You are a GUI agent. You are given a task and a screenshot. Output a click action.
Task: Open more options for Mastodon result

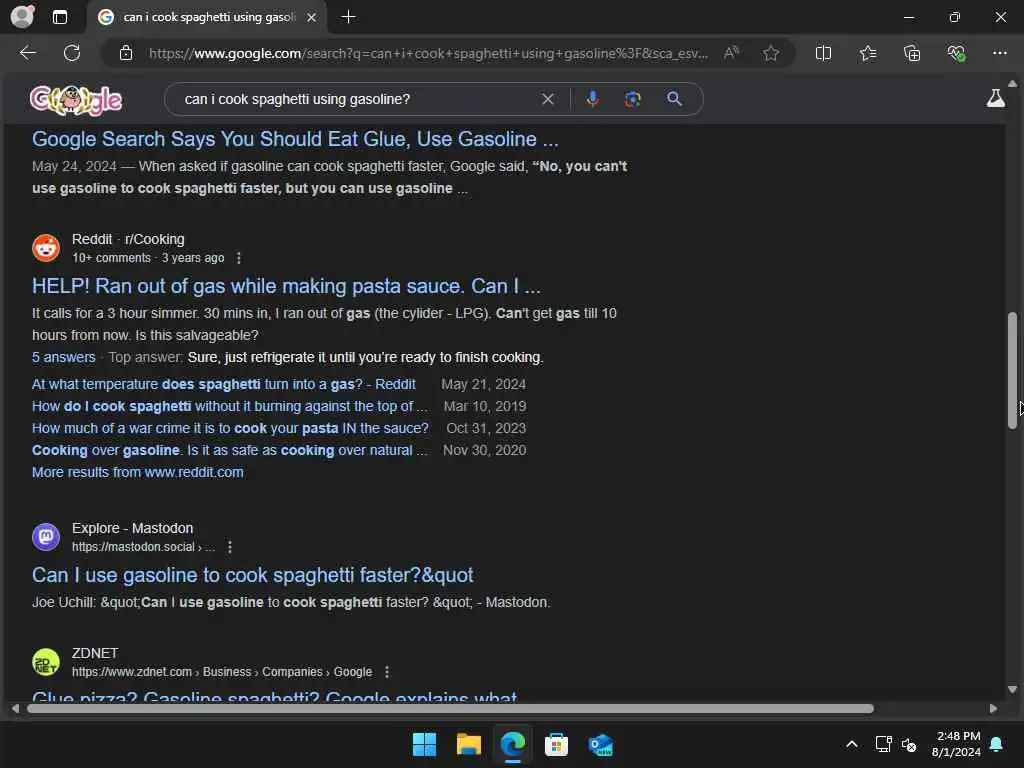pos(230,547)
